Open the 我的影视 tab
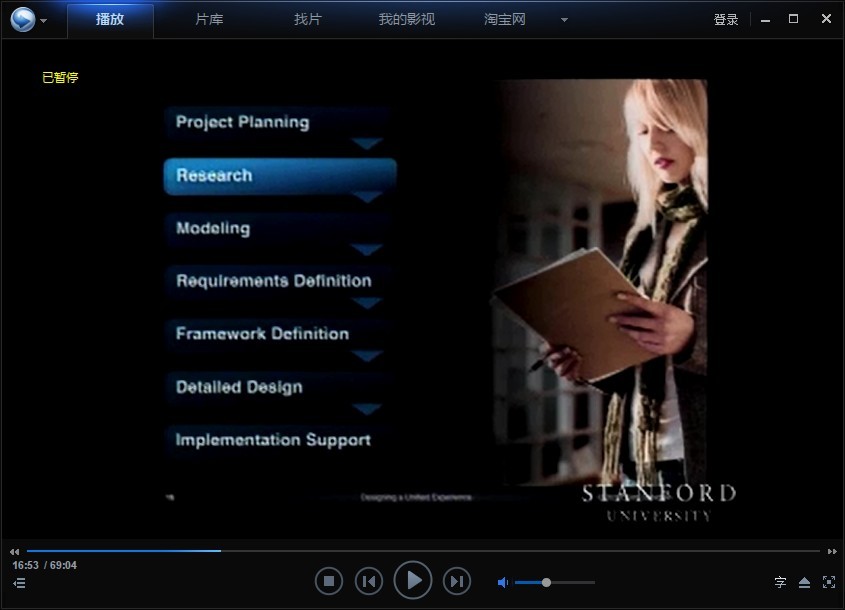This screenshot has width=845, height=610. coord(406,19)
